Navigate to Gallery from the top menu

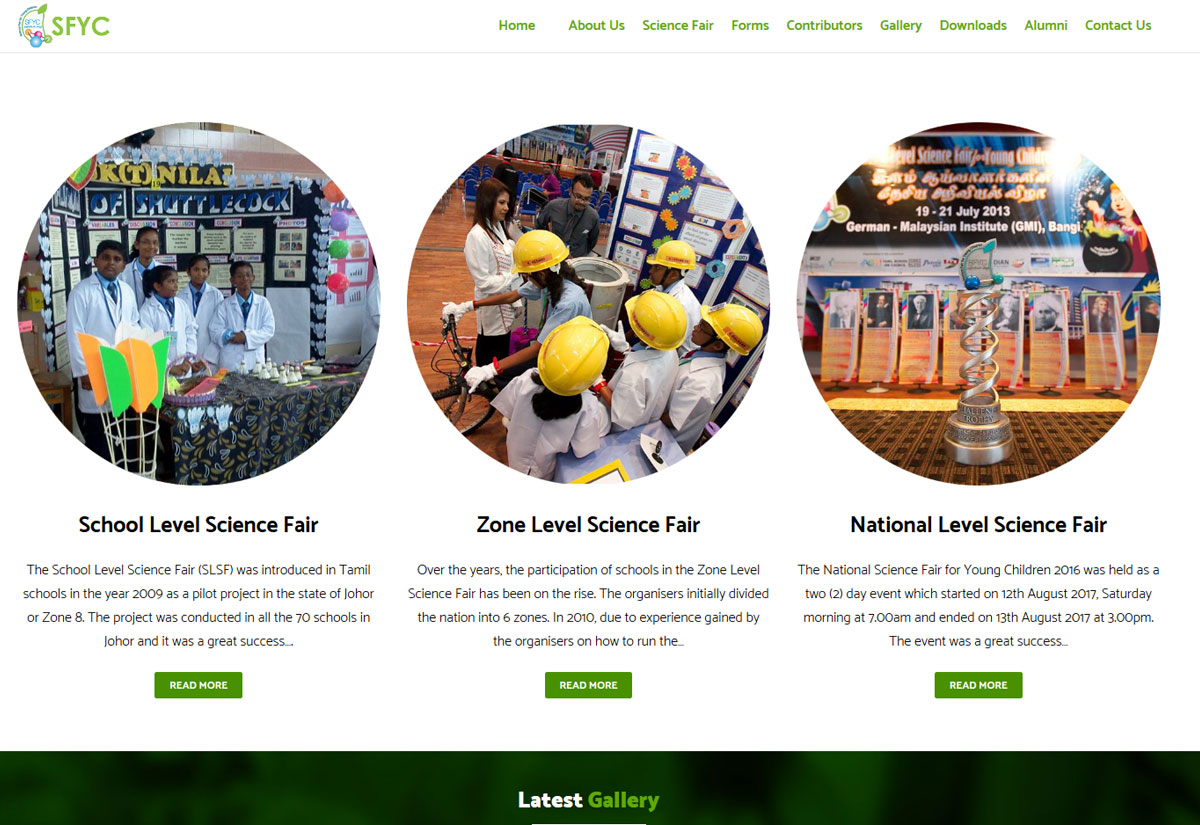[x=901, y=26]
